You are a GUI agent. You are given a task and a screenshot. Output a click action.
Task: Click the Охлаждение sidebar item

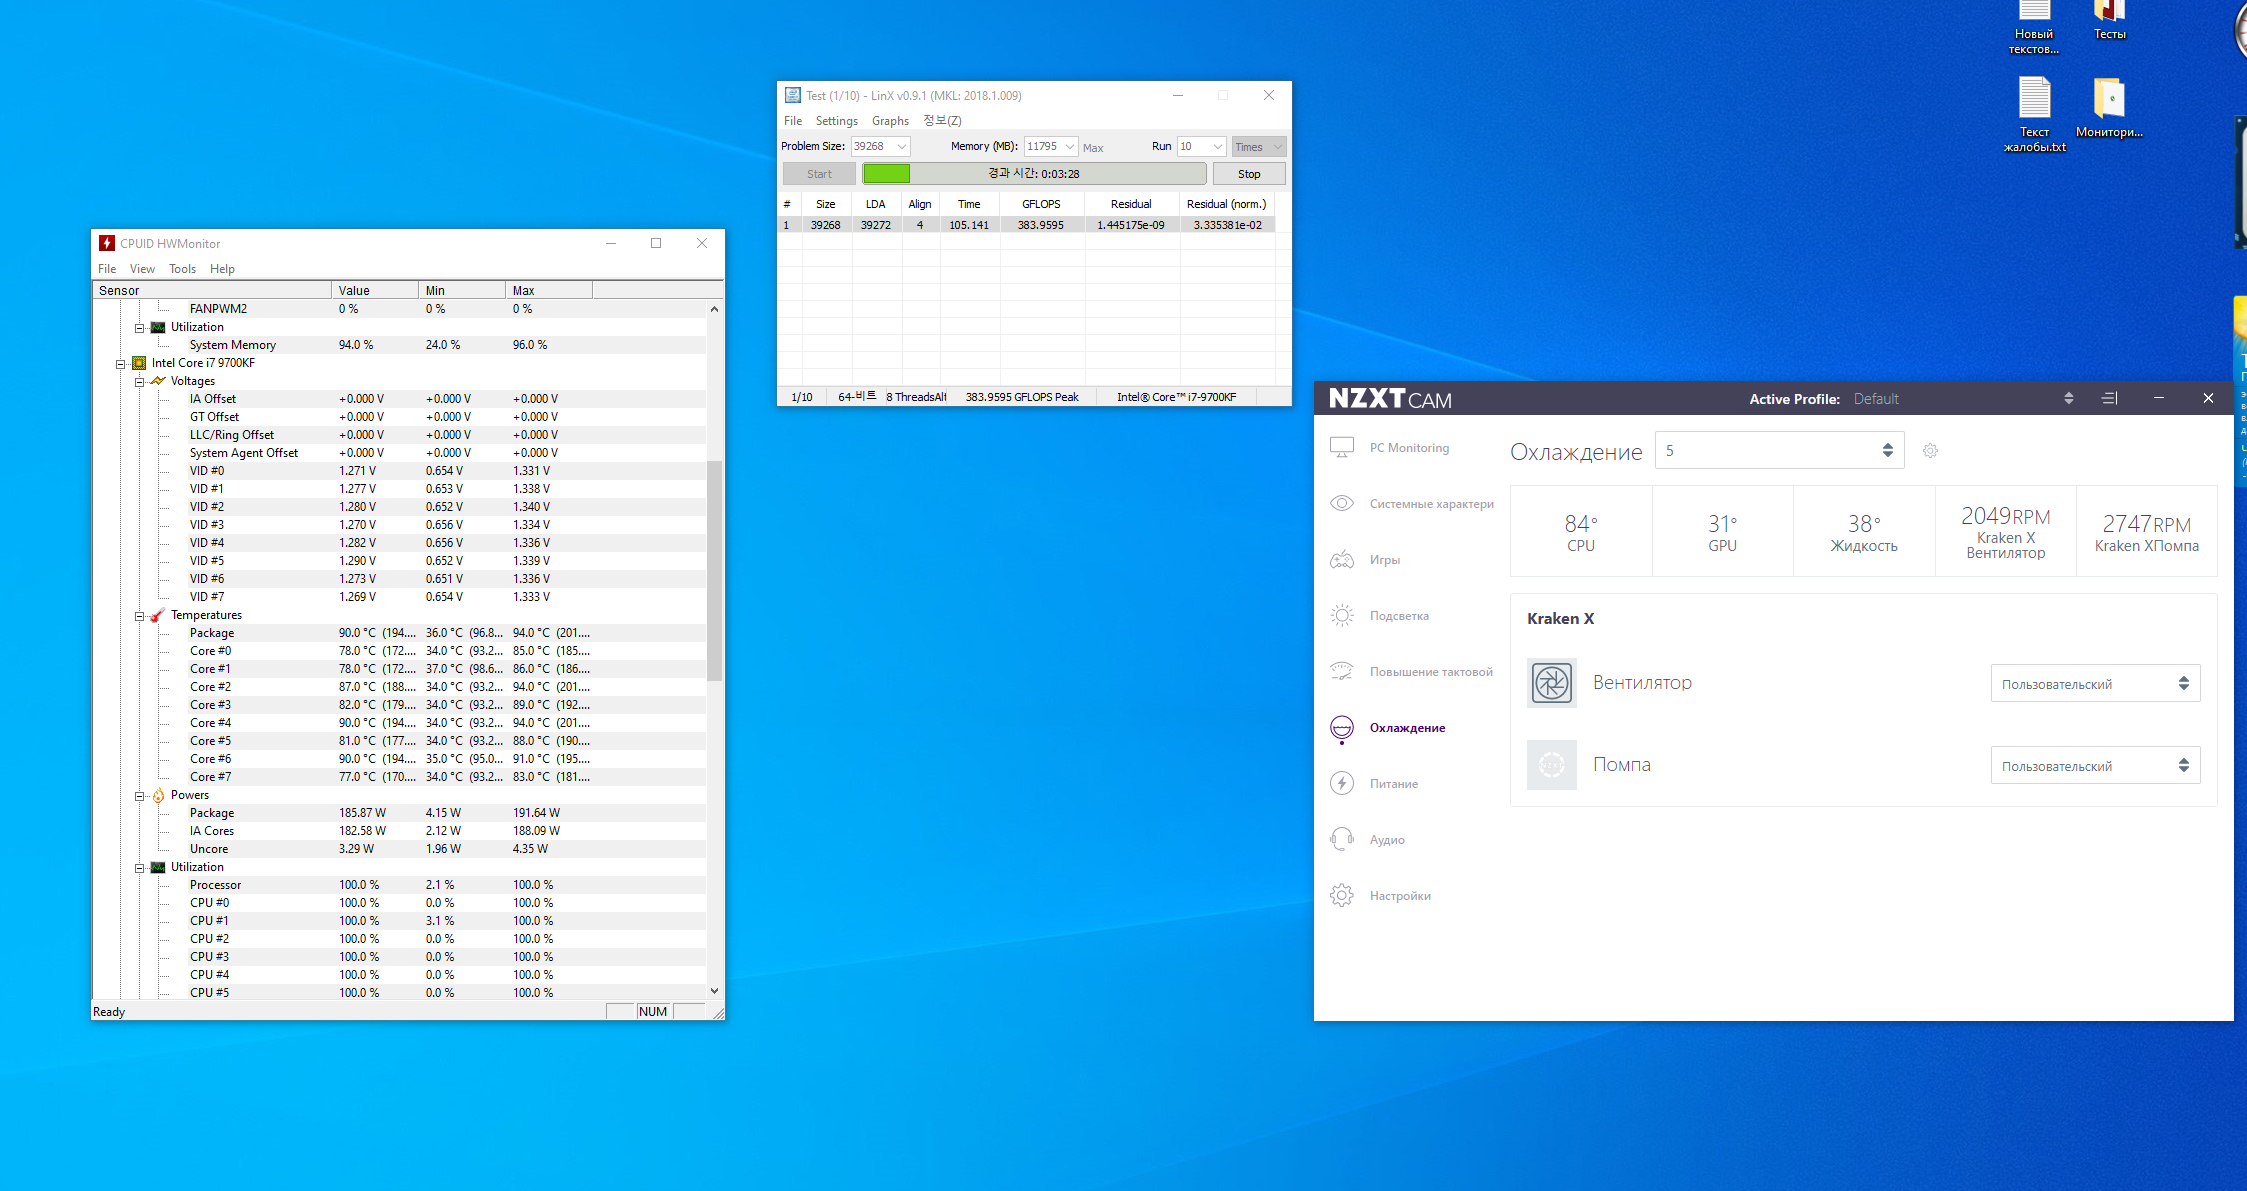tap(1407, 727)
